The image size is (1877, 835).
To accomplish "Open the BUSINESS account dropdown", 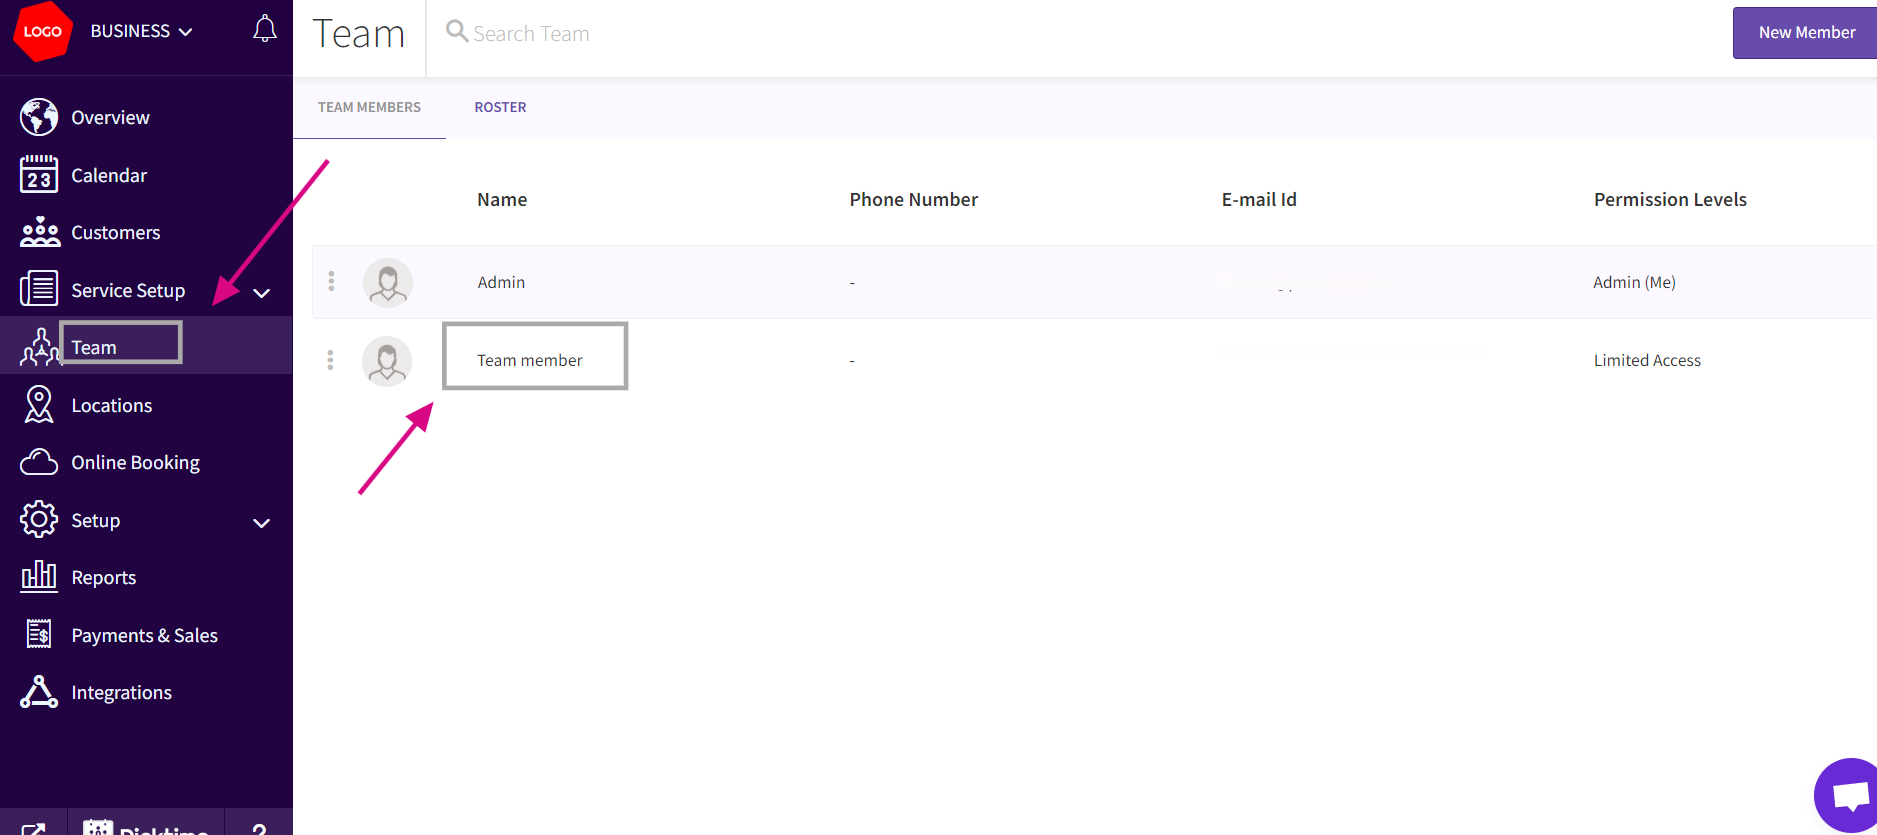I will pos(141,32).
